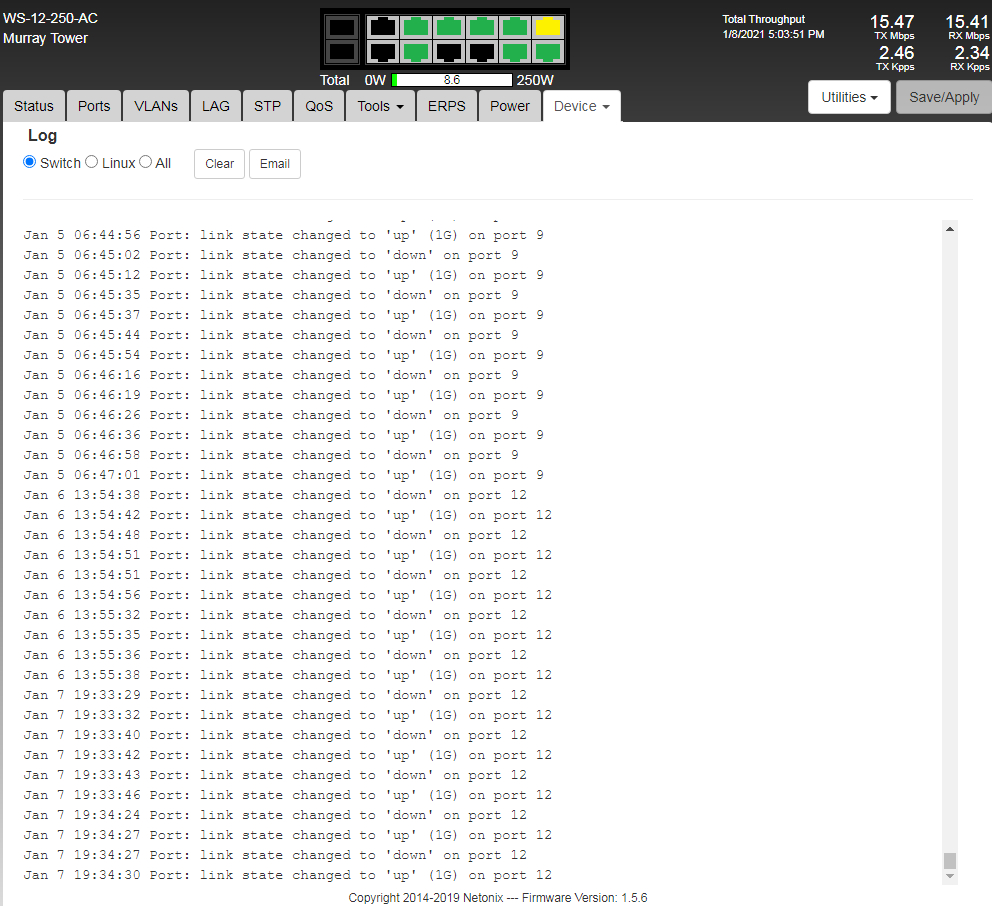Switch to the VLANs tab

click(x=156, y=106)
